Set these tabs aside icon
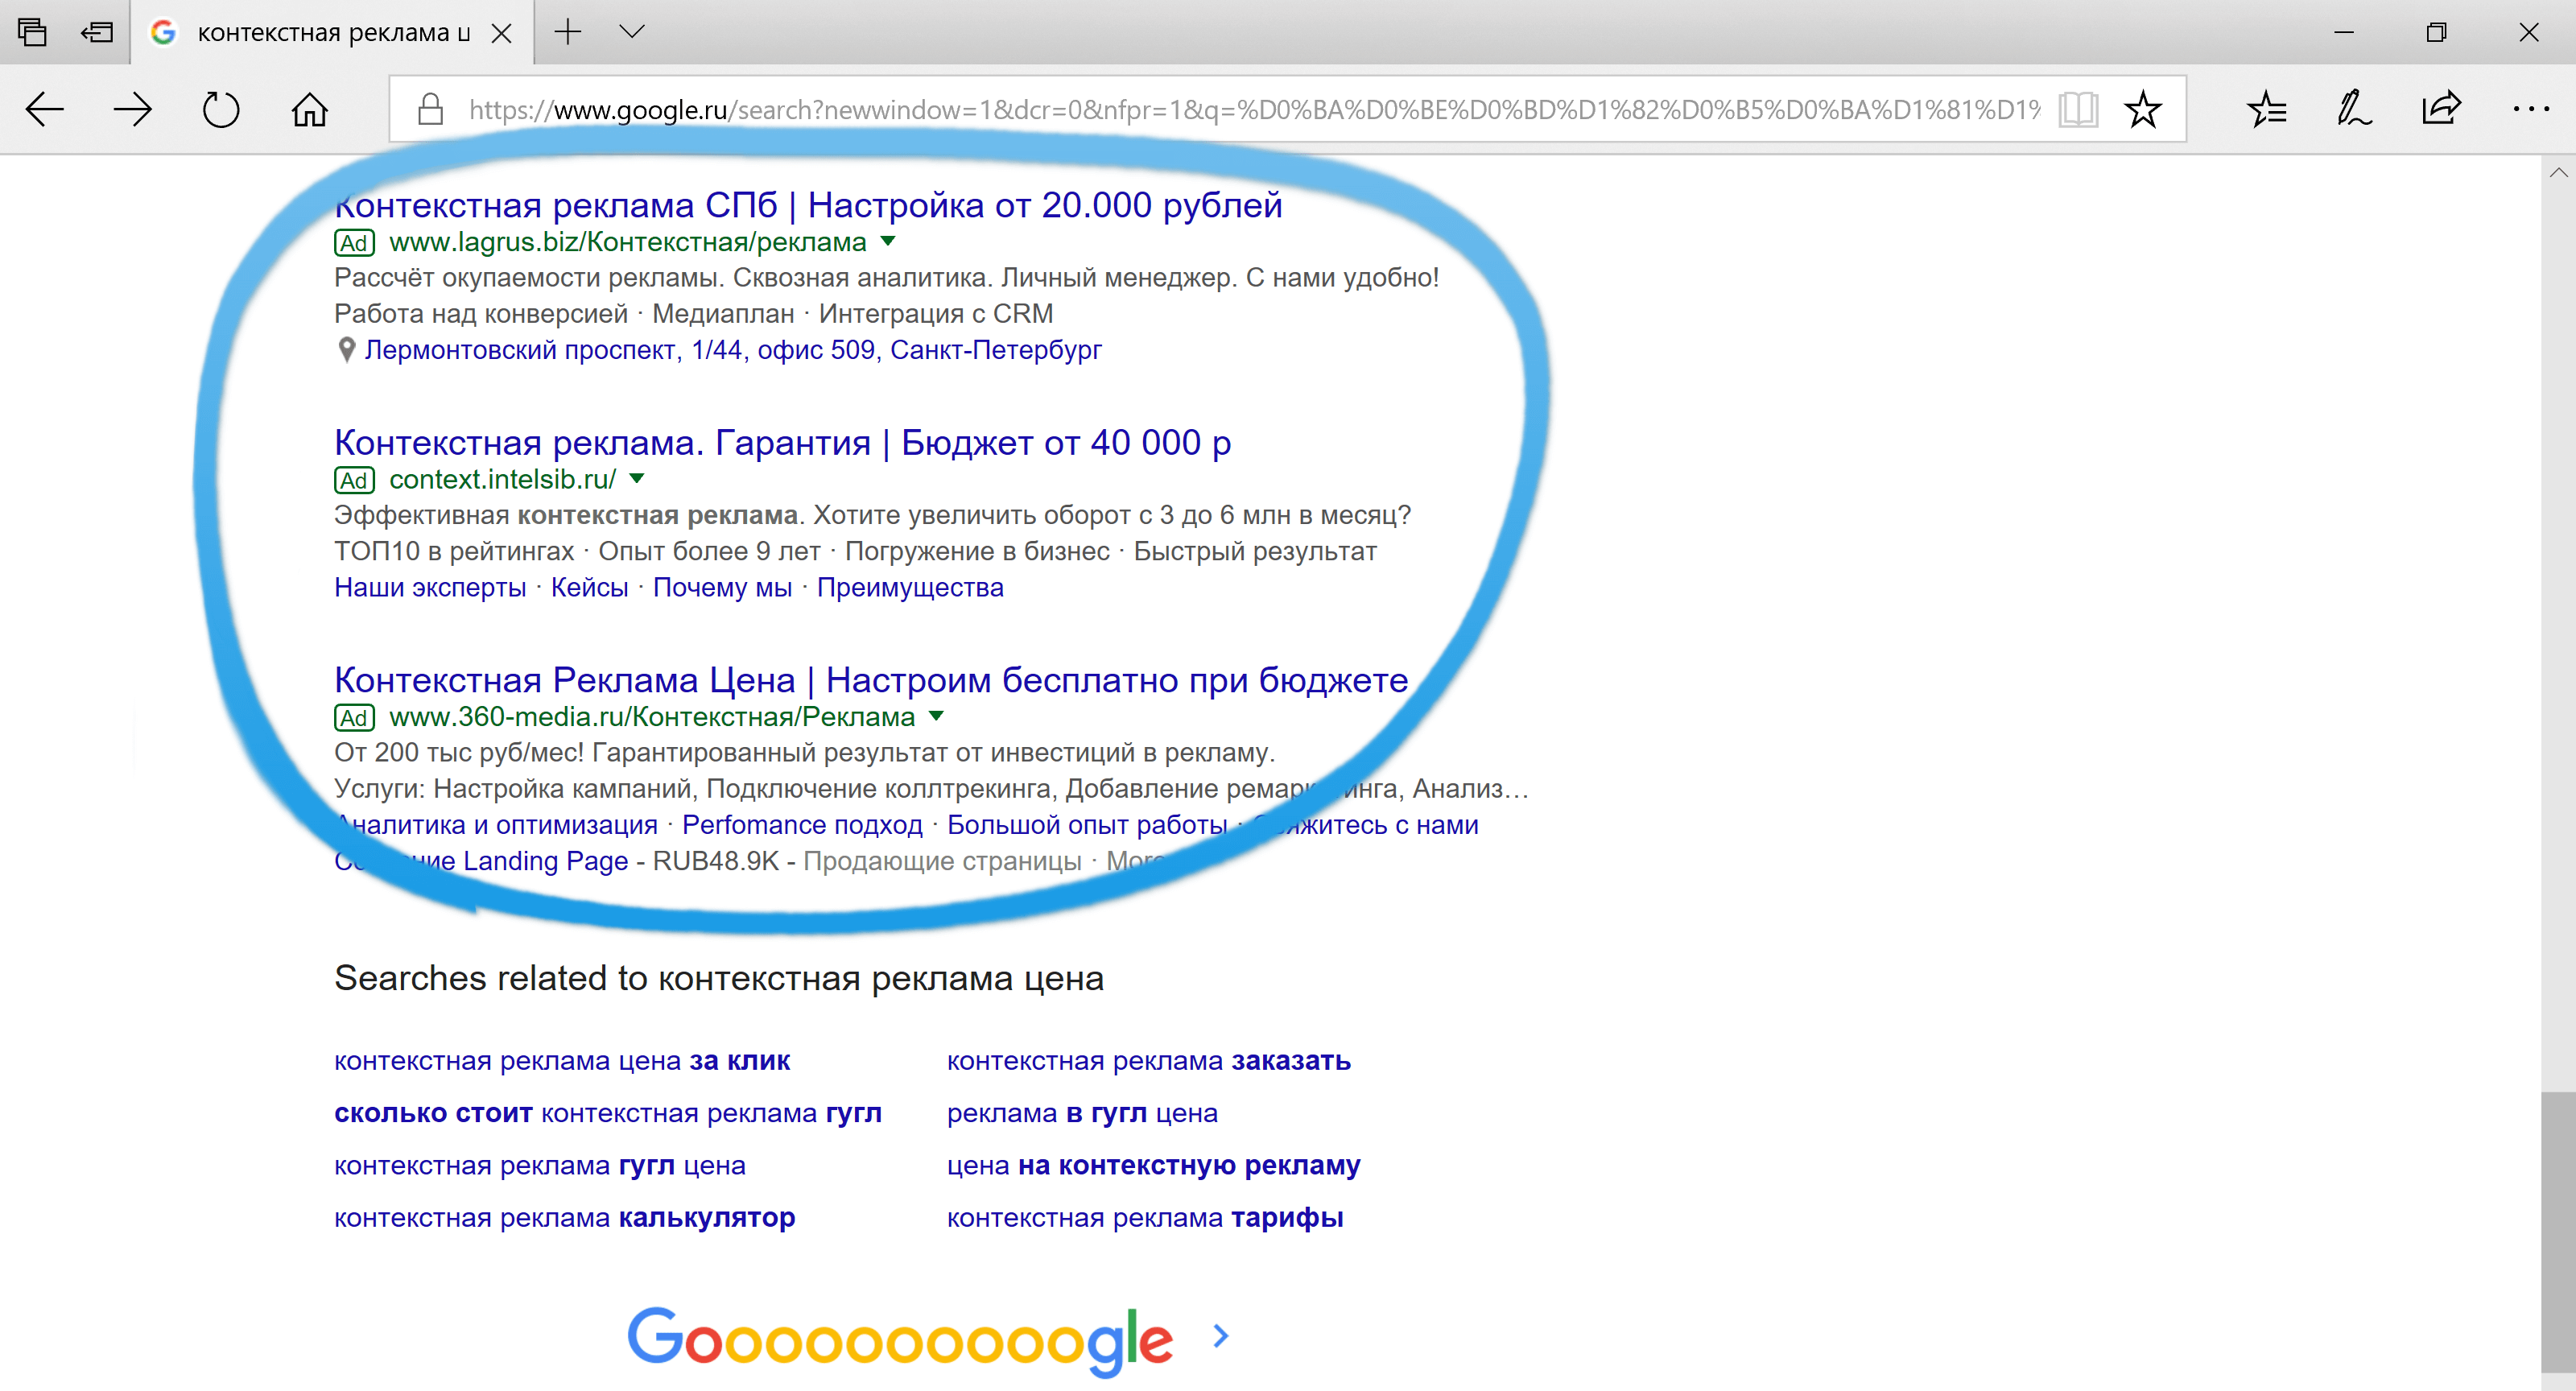Screen dimensions: 2576x1391 tap(97, 32)
